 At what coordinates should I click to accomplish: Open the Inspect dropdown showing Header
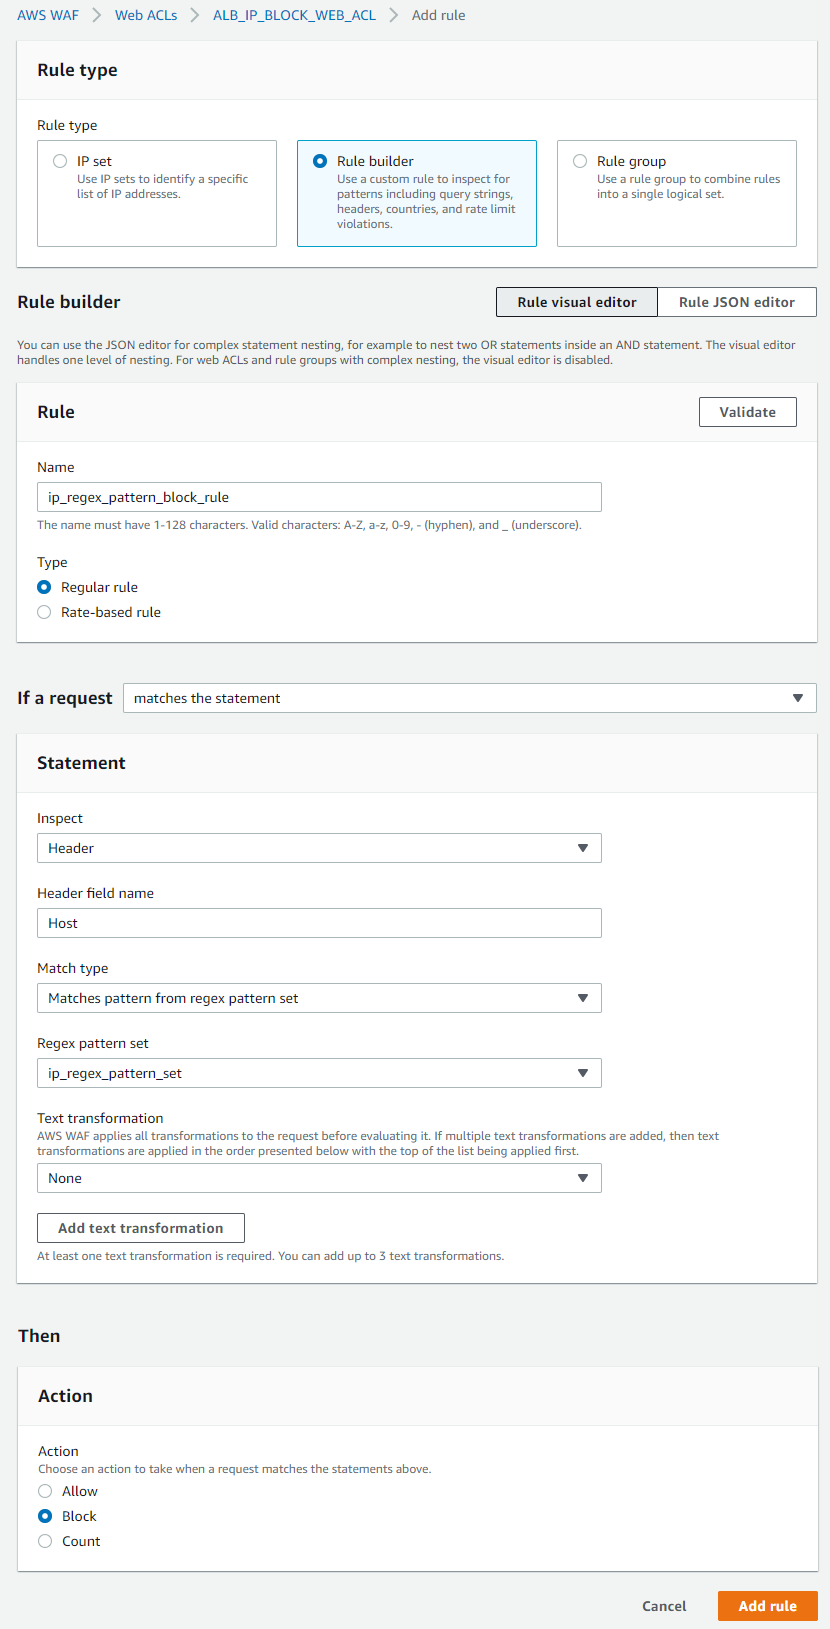(319, 848)
